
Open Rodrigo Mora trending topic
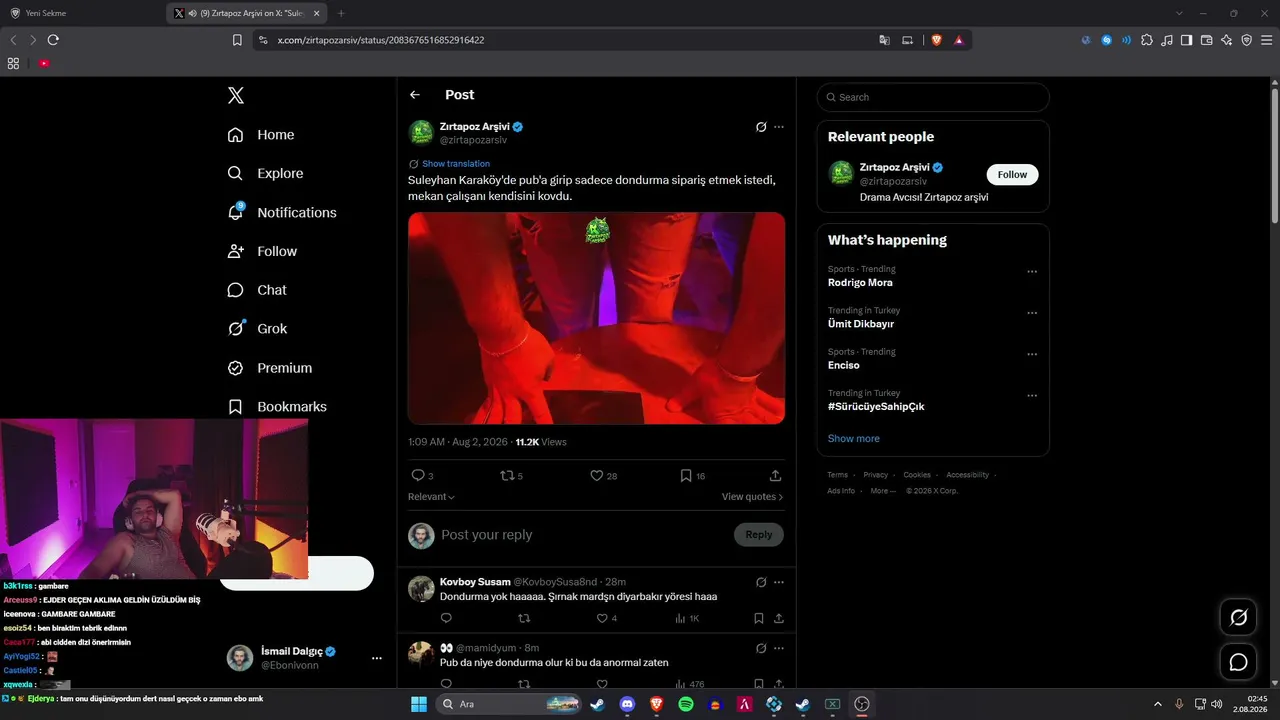[x=860, y=283]
